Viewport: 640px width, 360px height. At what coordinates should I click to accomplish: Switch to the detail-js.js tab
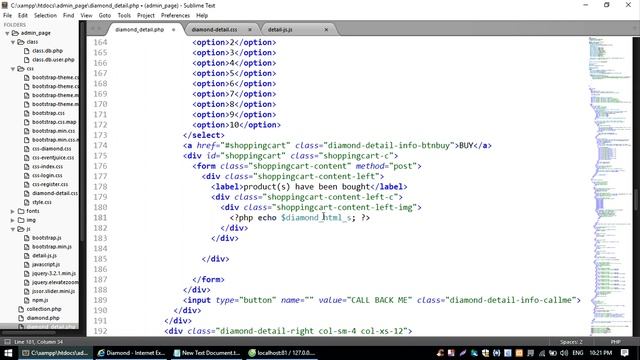point(280,30)
